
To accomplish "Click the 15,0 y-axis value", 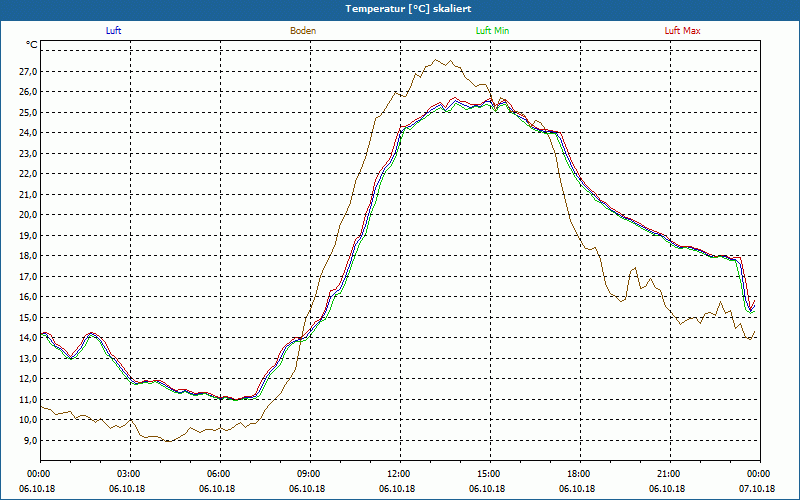I will 28,317.
